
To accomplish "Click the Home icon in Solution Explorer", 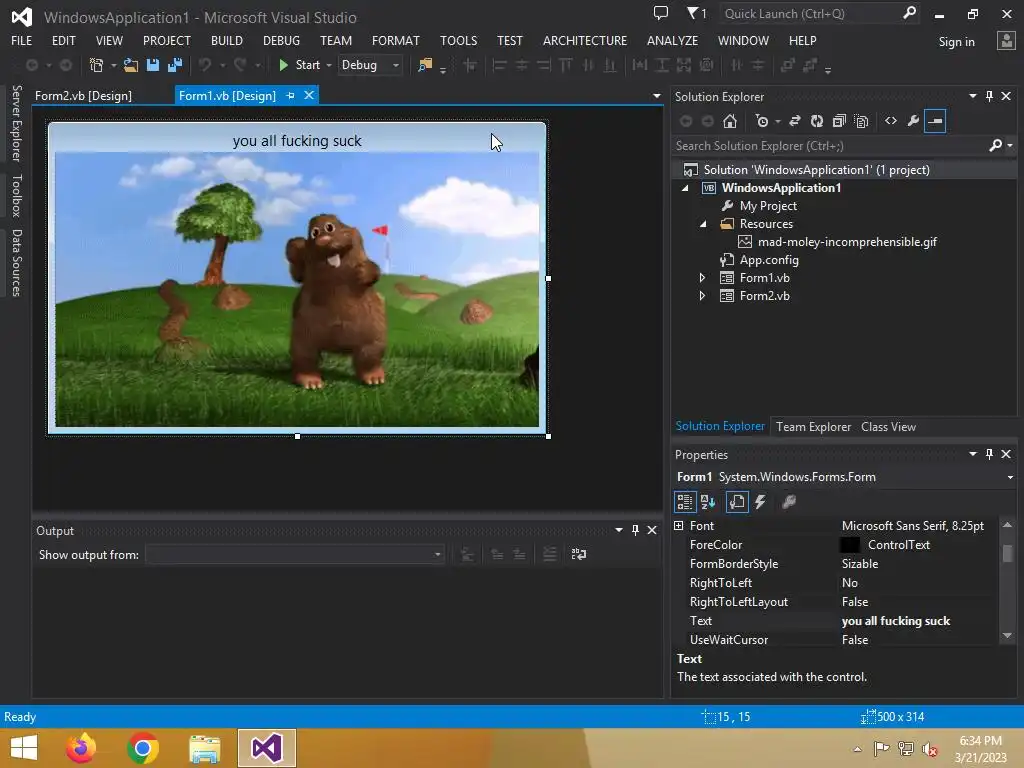I will coord(730,121).
